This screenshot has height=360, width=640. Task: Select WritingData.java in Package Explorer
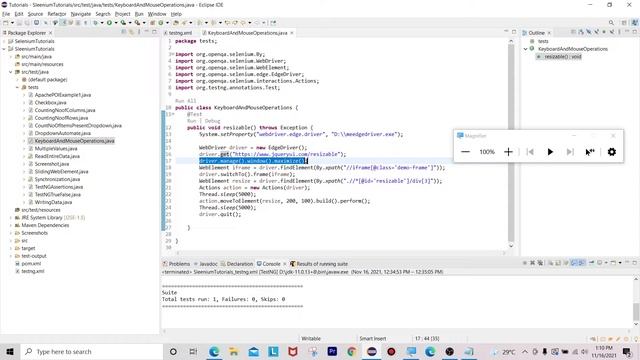(53, 202)
